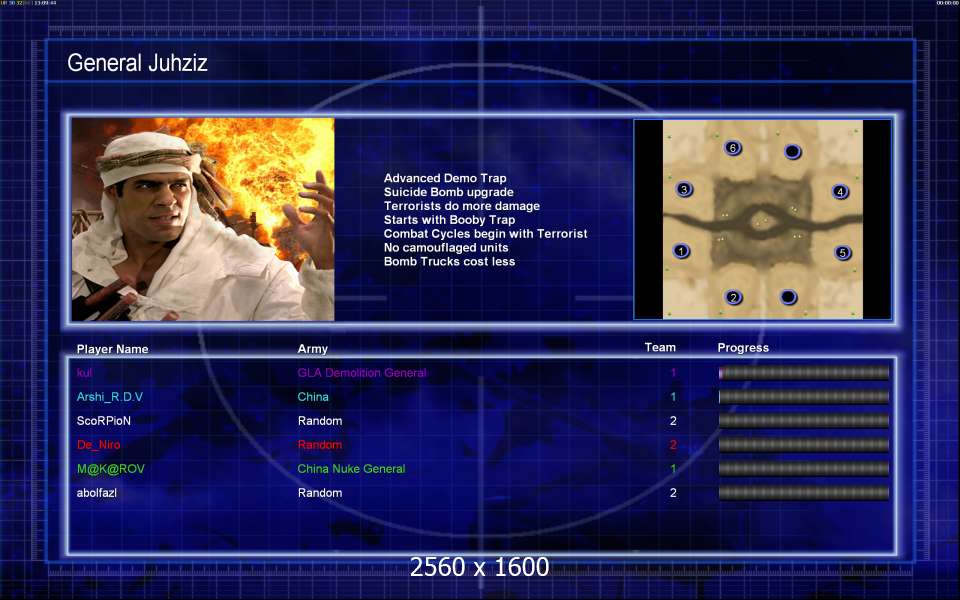960x600 pixels.
Task: Pick start position marker 3 on the map
Action: 684,189
